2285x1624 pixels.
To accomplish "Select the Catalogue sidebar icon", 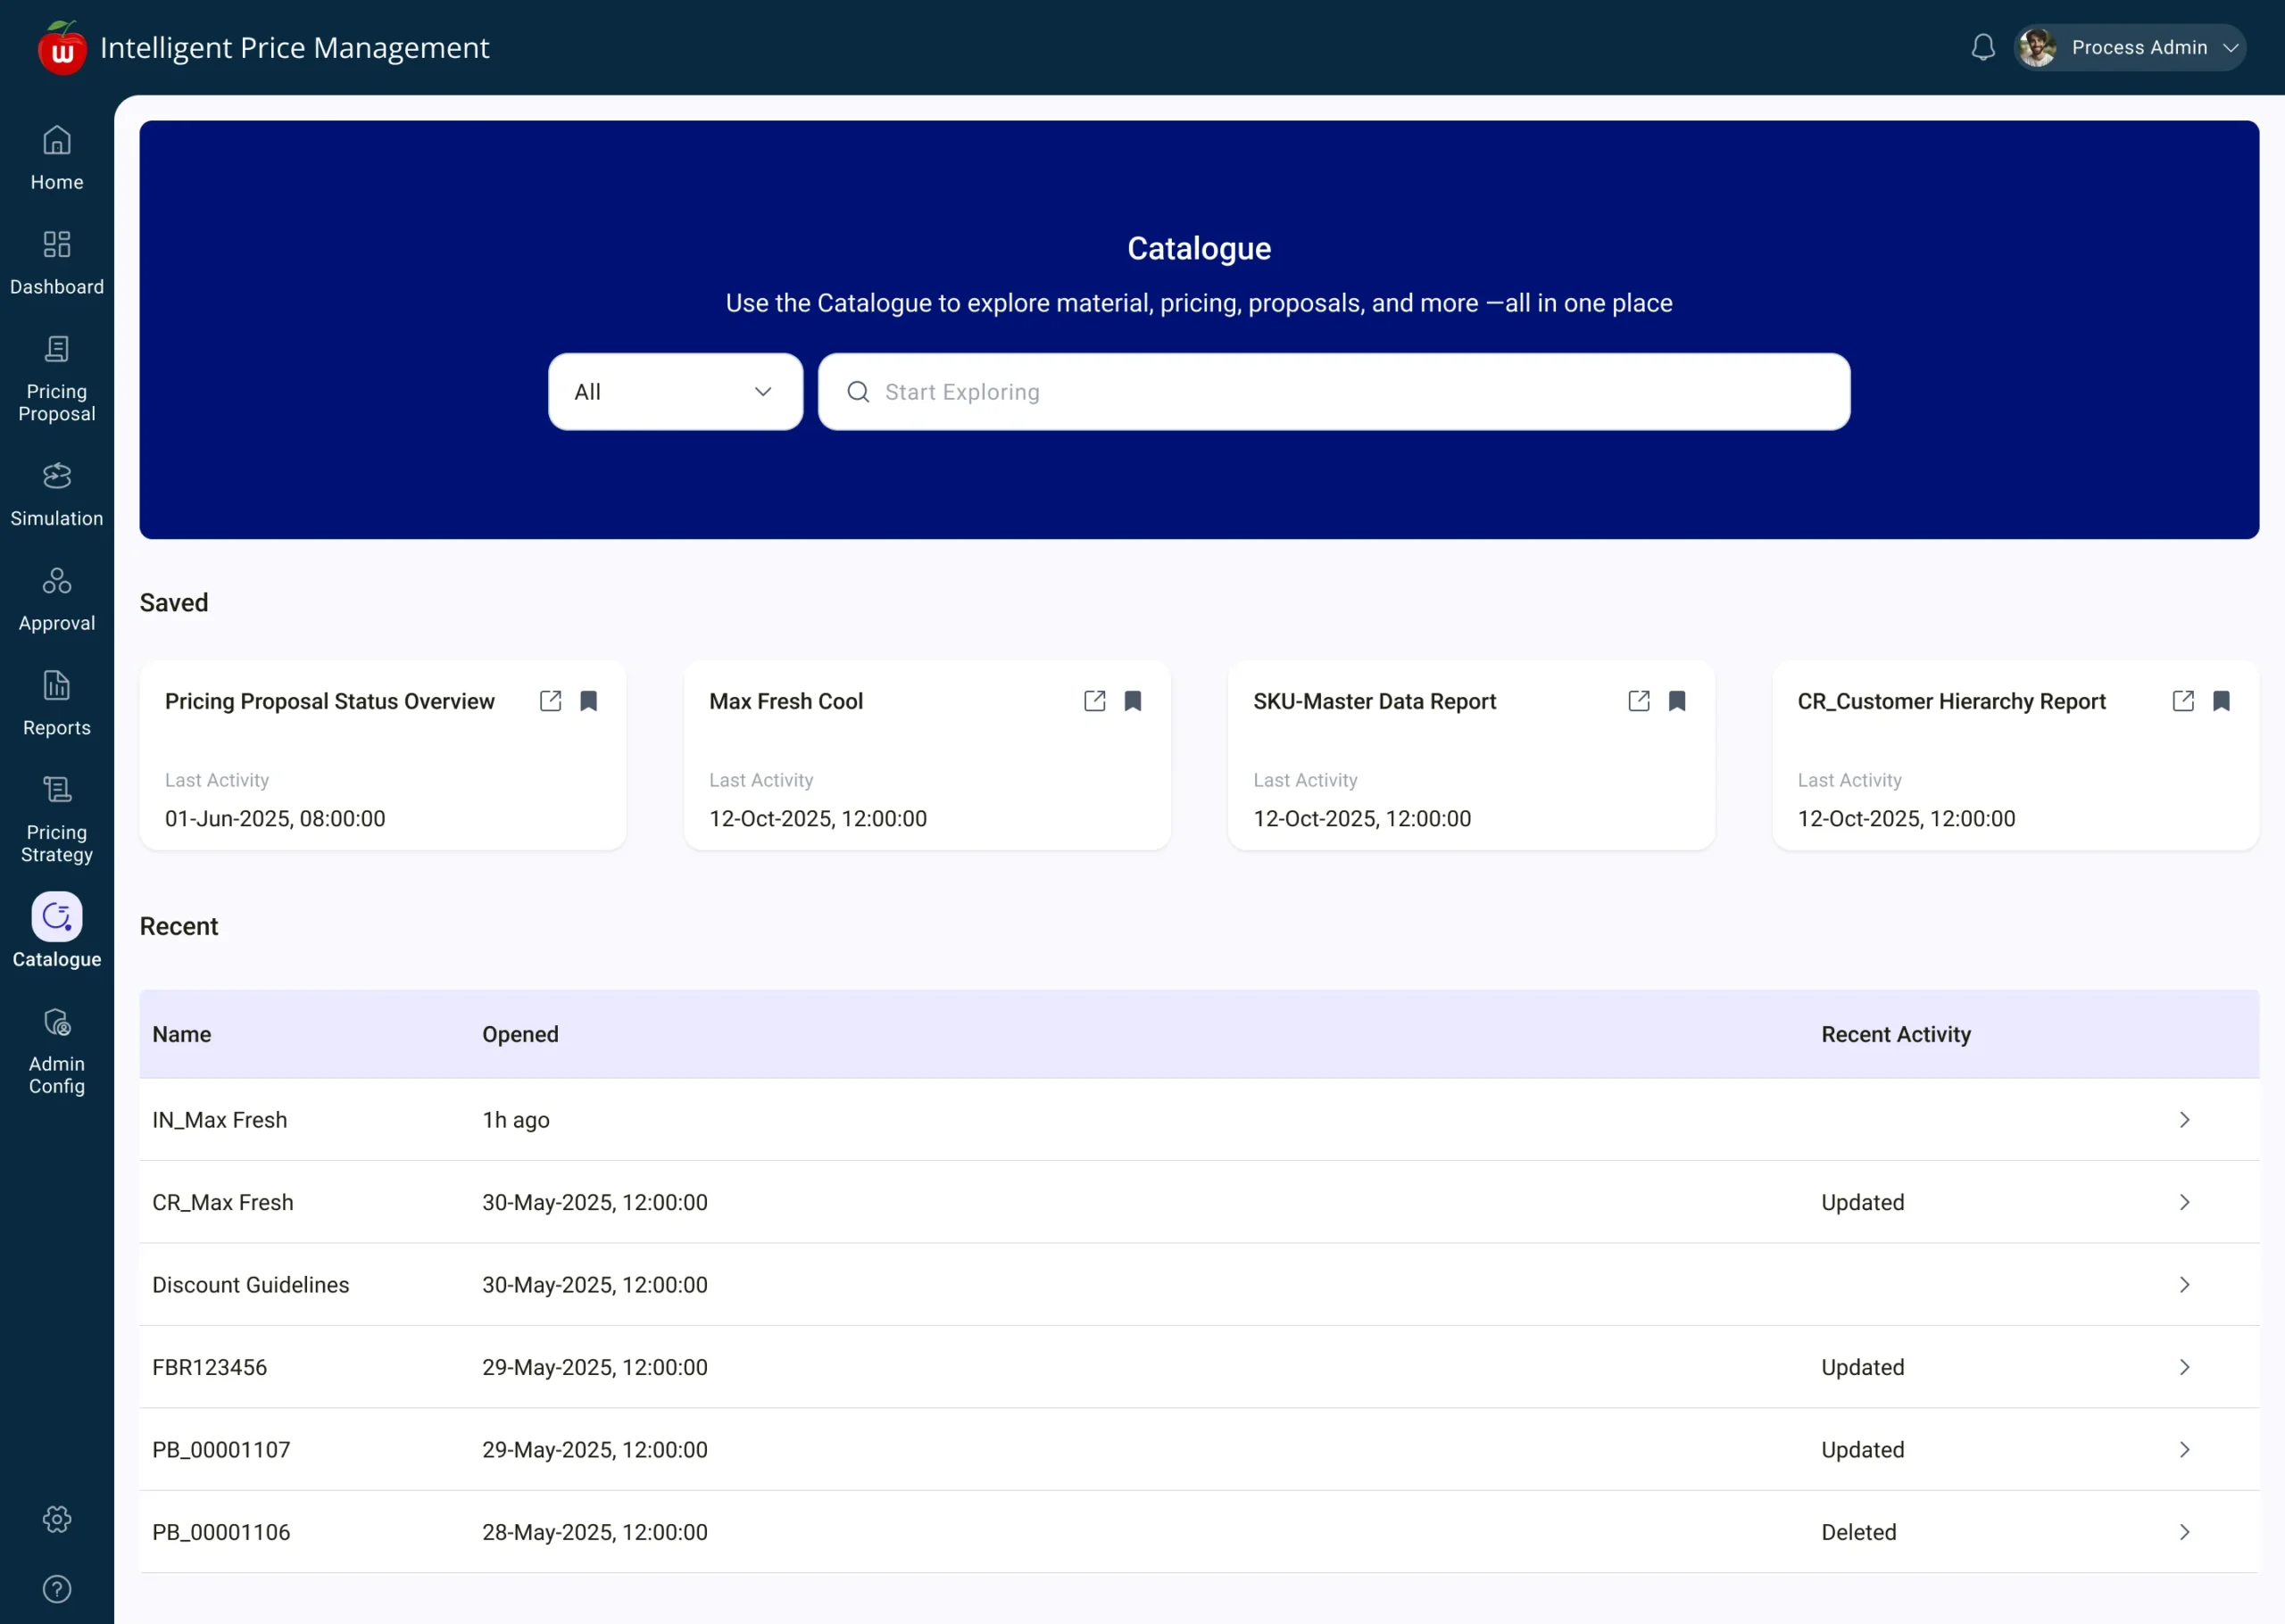I will (x=57, y=916).
